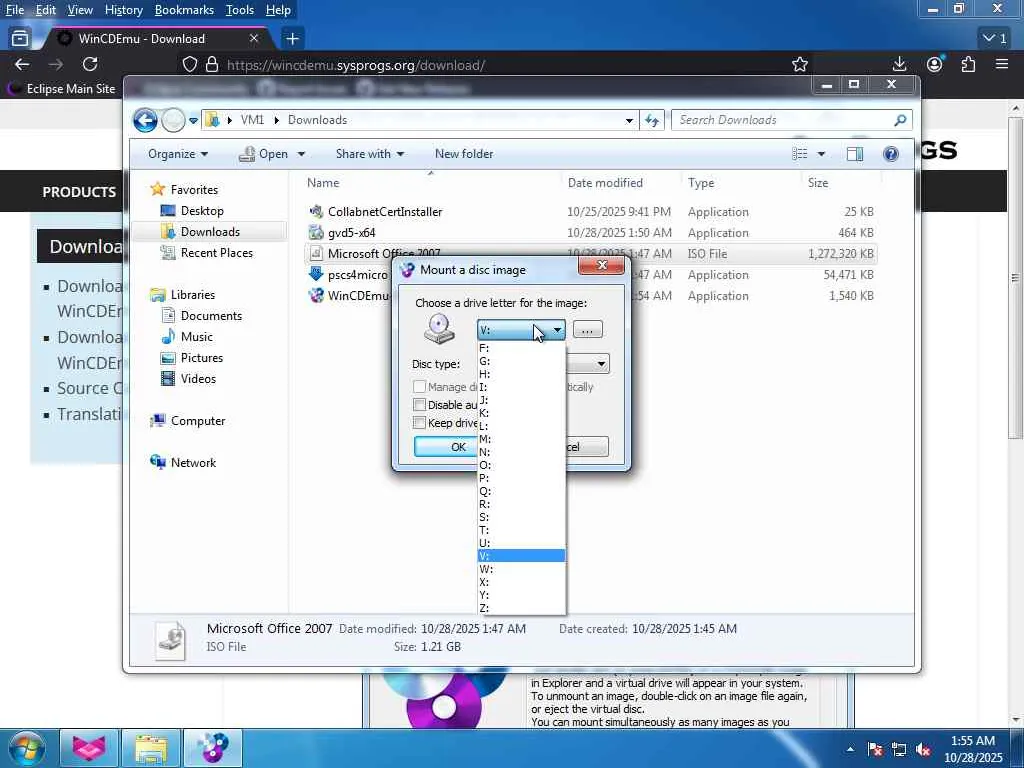Choose drive letter W: from list
Screen dimensions: 1024x768
(521, 569)
